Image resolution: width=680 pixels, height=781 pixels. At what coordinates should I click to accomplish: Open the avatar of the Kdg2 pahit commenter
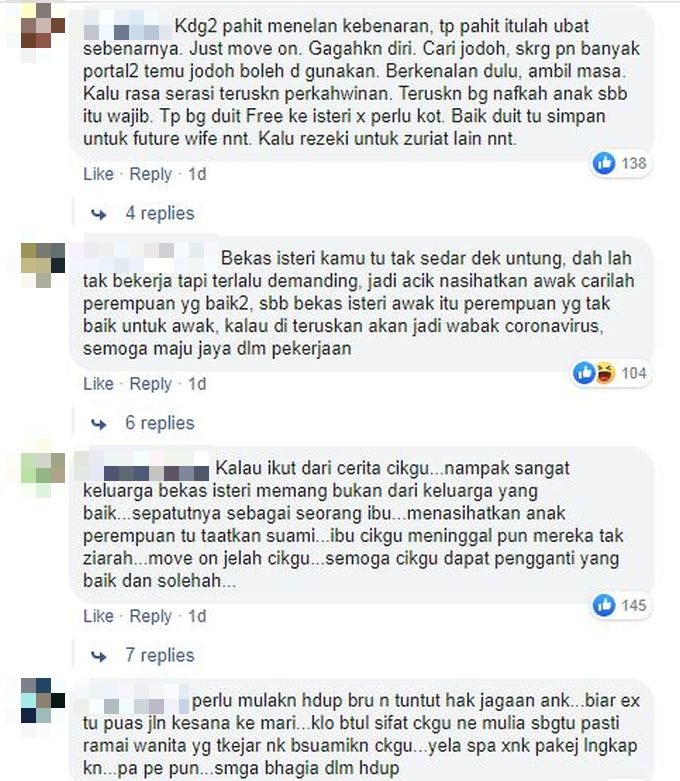click(43, 25)
